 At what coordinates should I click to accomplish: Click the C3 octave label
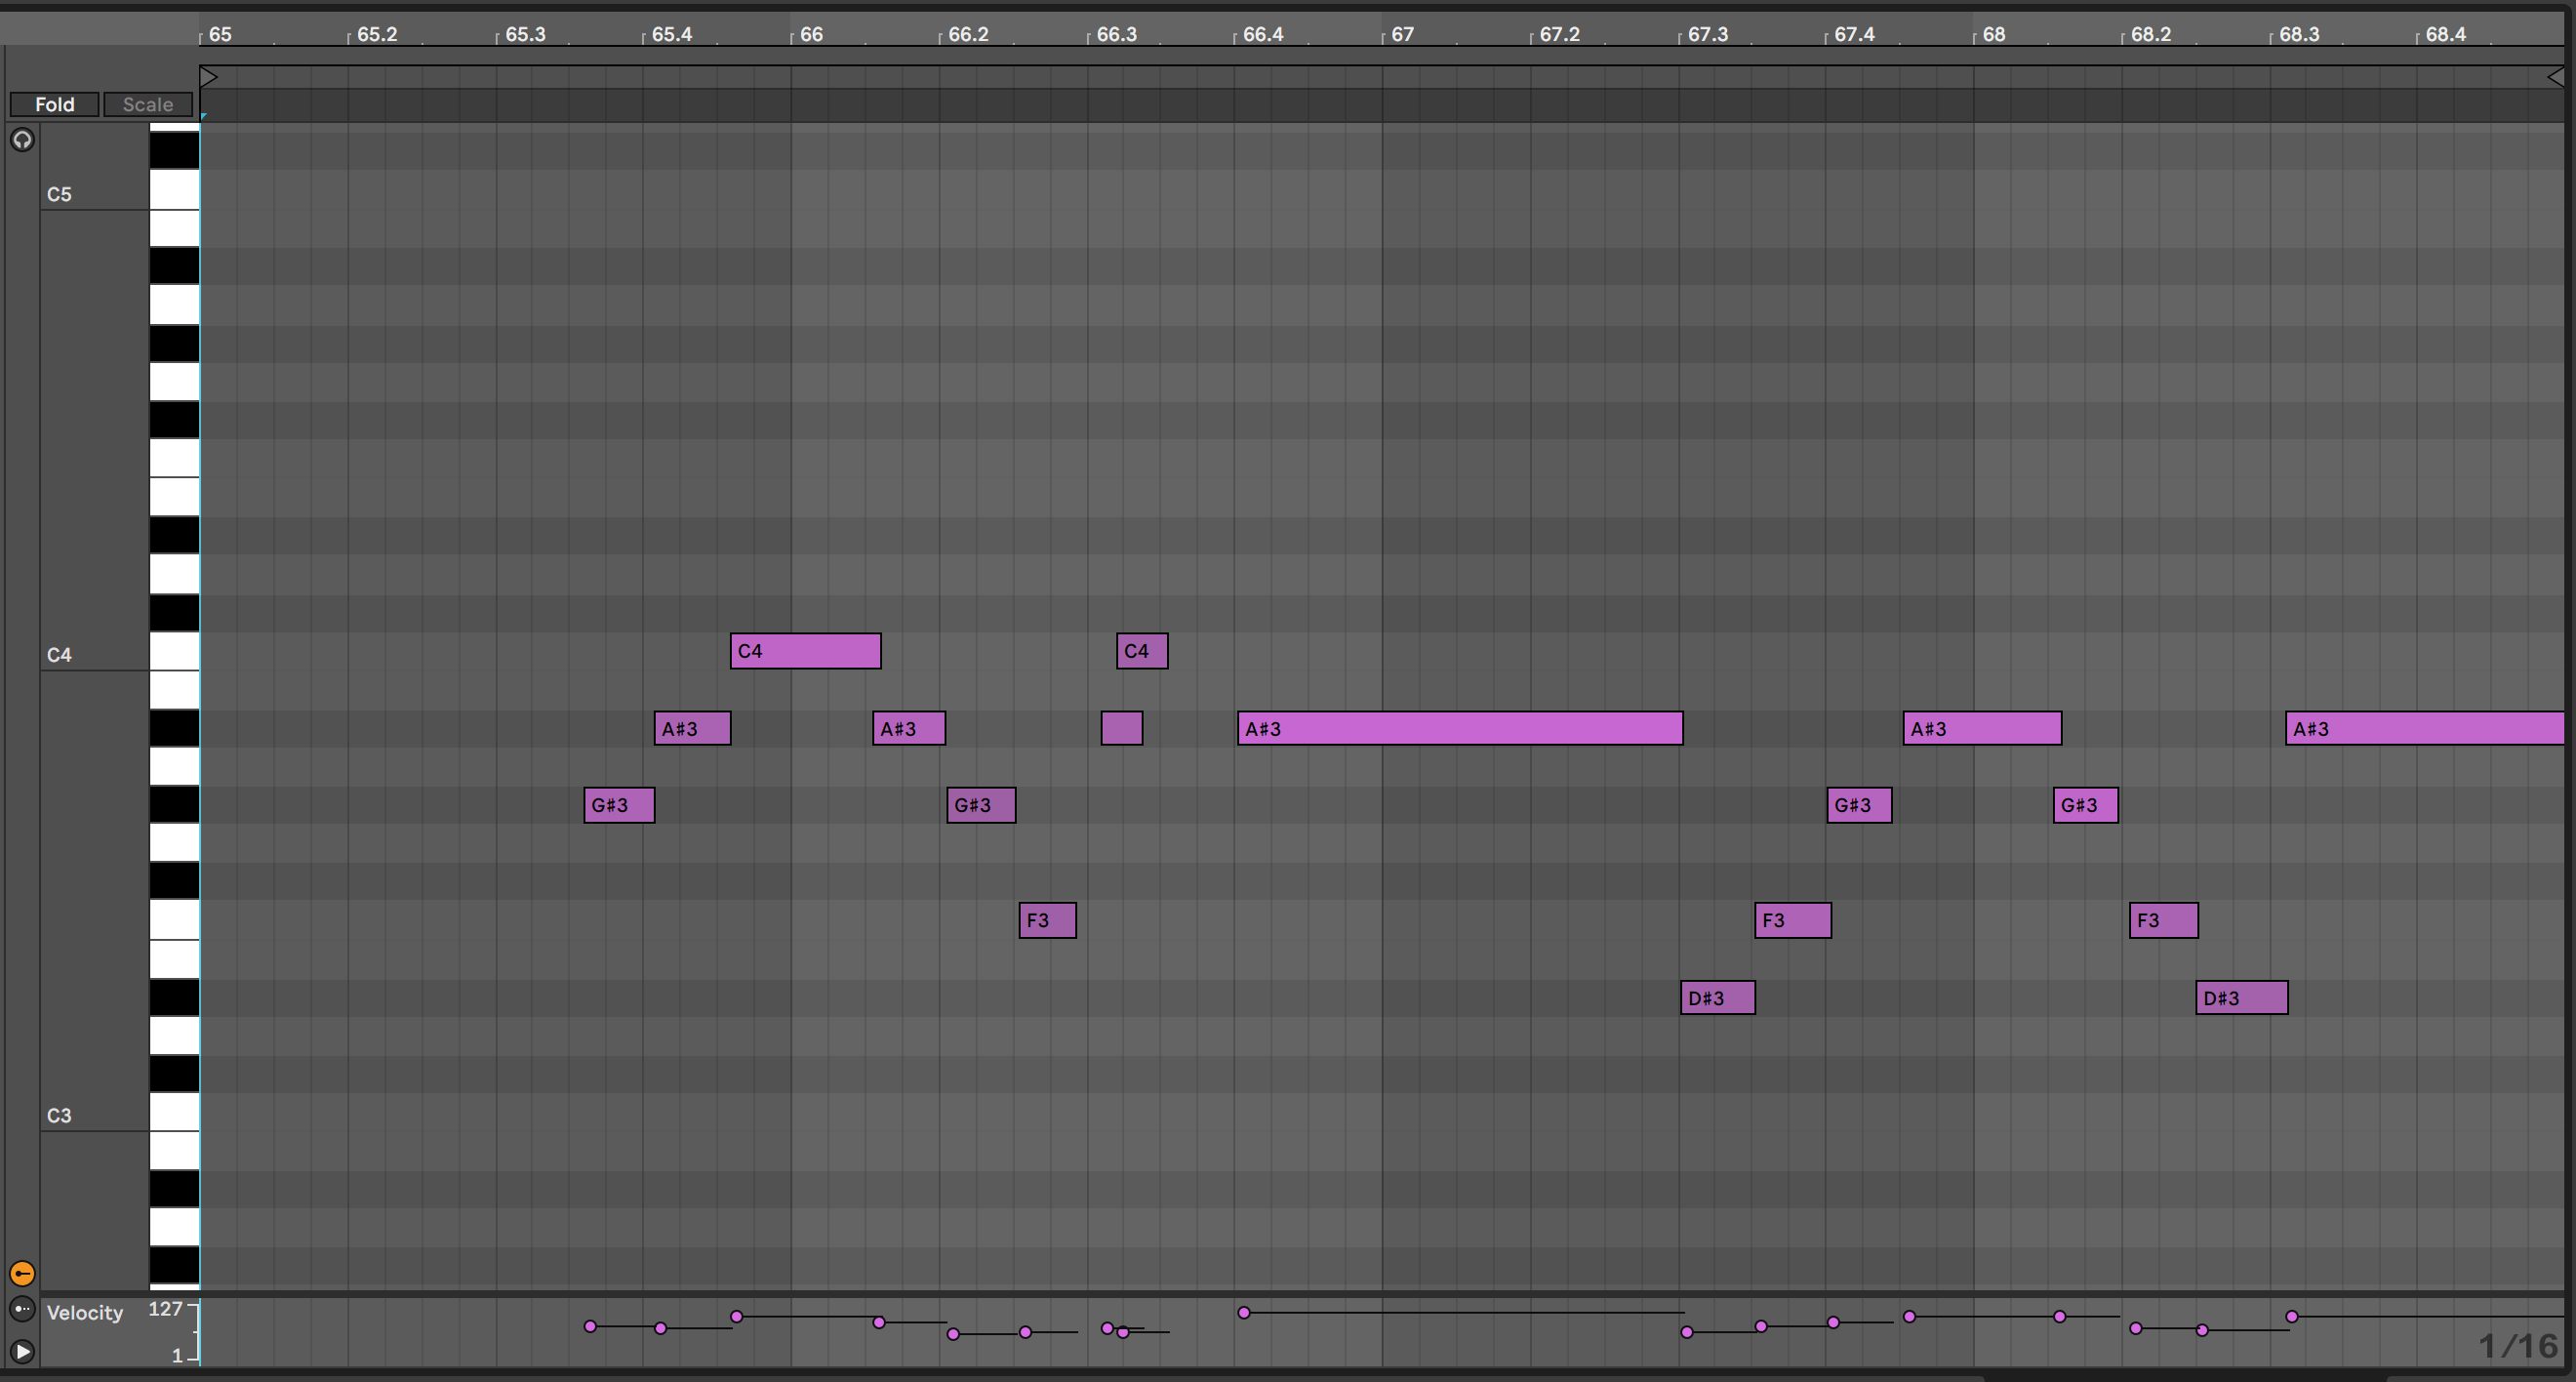59,1115
